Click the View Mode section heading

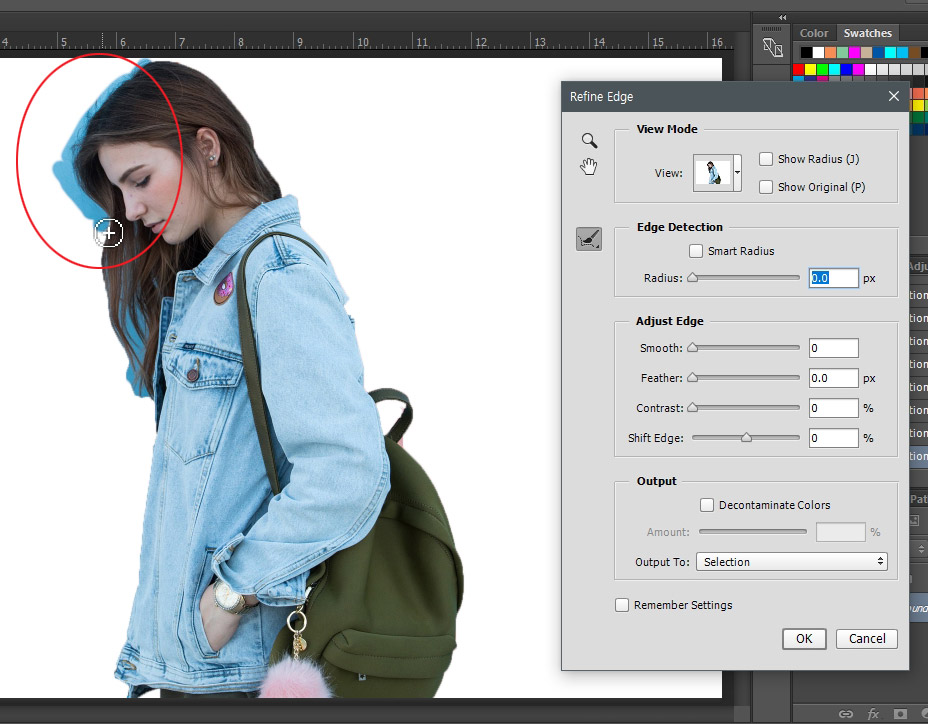(667, 129)
